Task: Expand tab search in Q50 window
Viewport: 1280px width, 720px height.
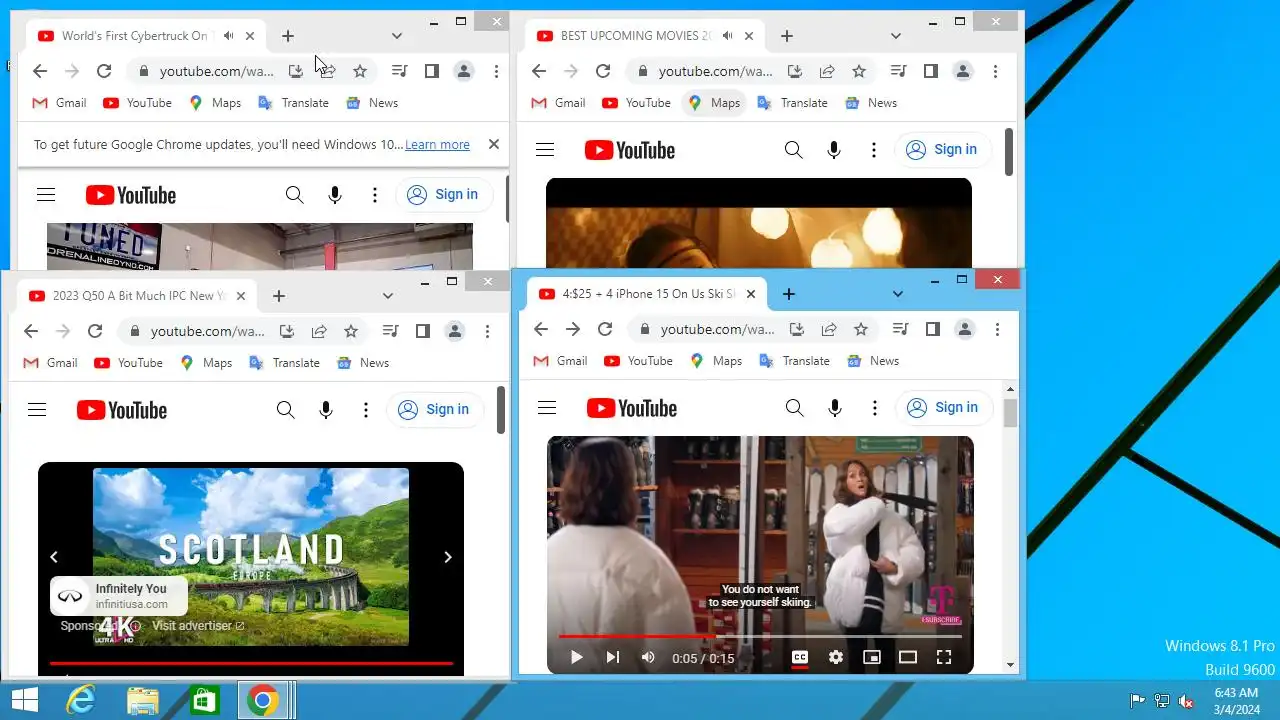Action: [x=388, y=296]
